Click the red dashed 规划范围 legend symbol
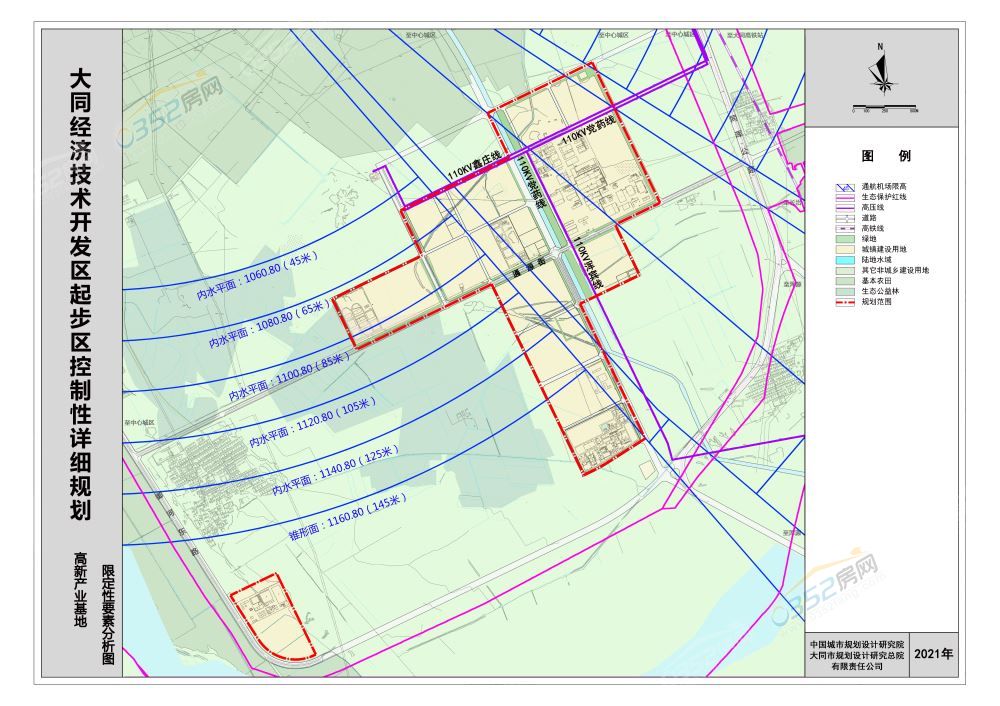Screen dimensions: 1000x706 846,300
